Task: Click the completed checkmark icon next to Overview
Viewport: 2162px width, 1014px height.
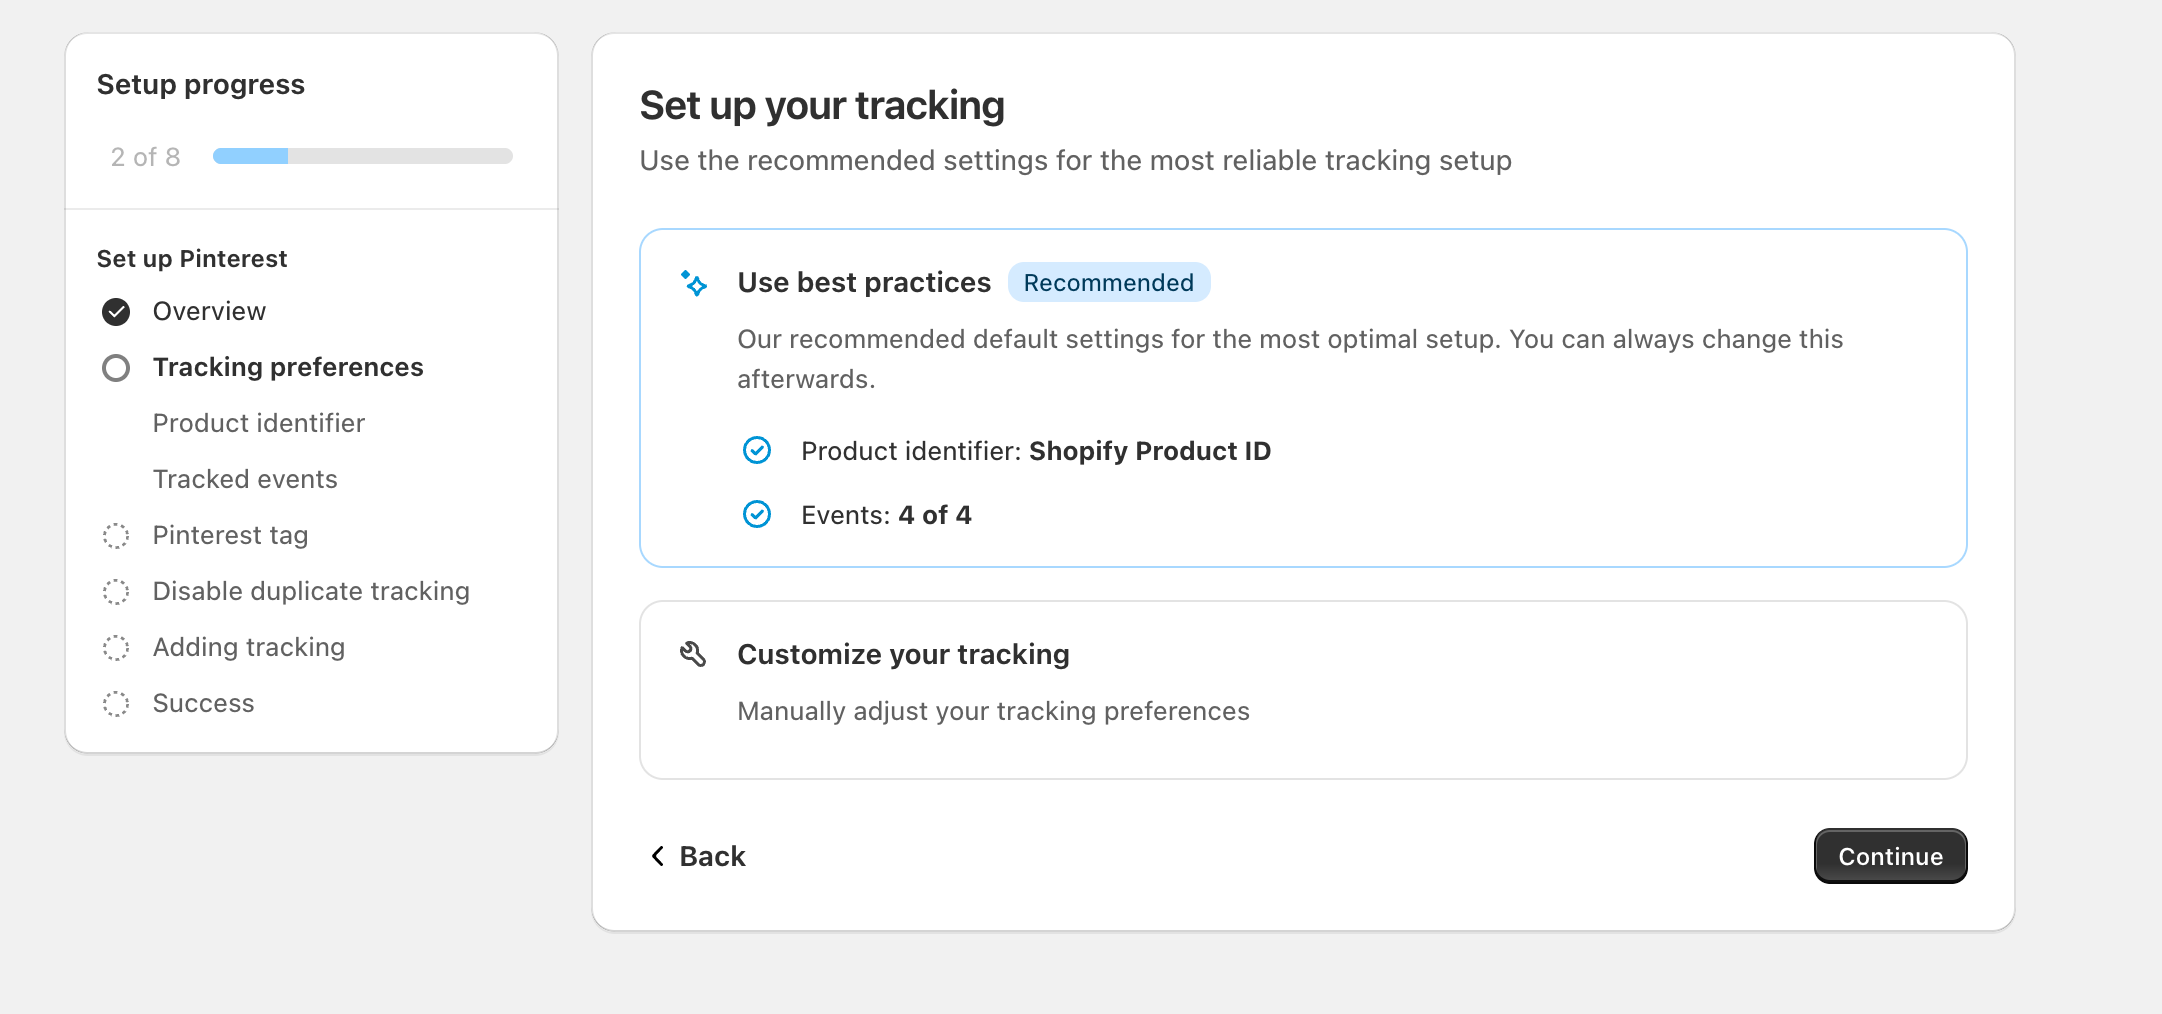Action: click(116, 312)
